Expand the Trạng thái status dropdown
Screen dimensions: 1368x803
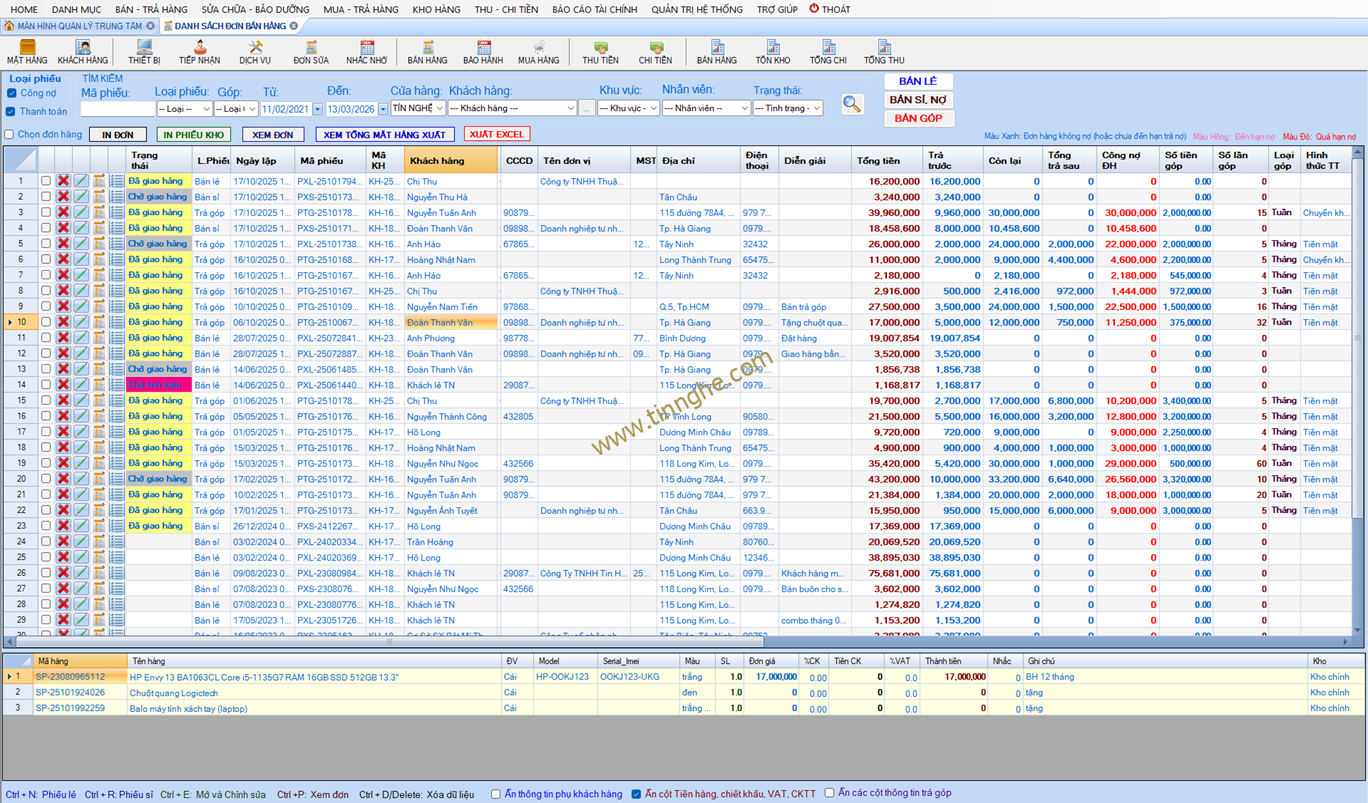coord(816,108)
